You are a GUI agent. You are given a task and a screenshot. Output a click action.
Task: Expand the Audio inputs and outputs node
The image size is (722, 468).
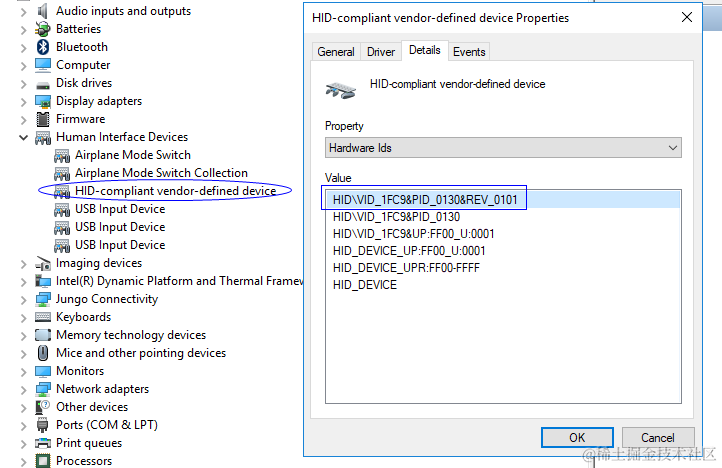coord(23,12)
